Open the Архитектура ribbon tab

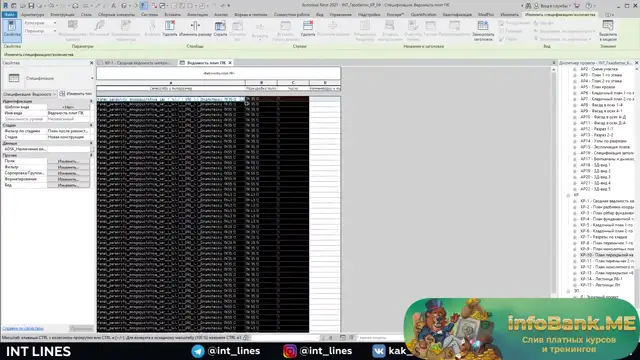(x=33, y=14)
